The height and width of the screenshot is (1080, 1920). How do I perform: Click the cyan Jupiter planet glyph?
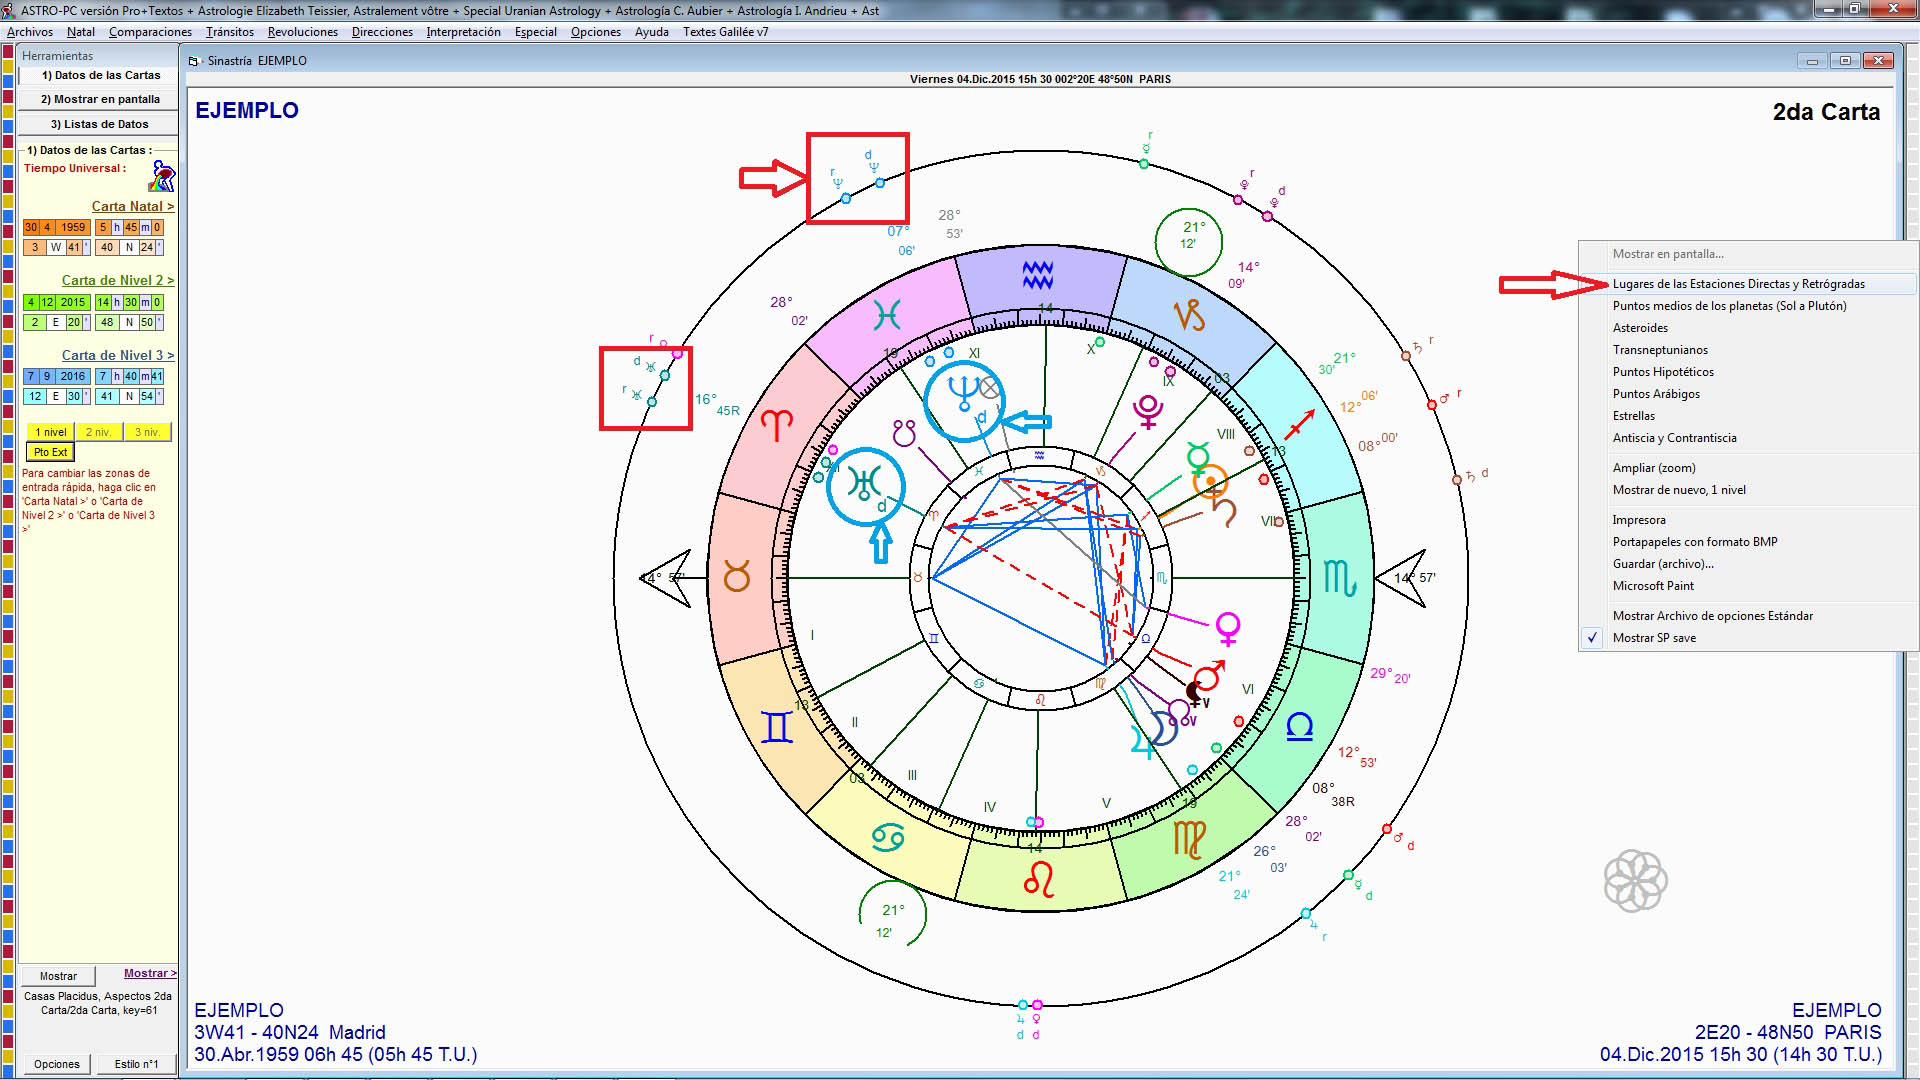[x=1141, y=741]
